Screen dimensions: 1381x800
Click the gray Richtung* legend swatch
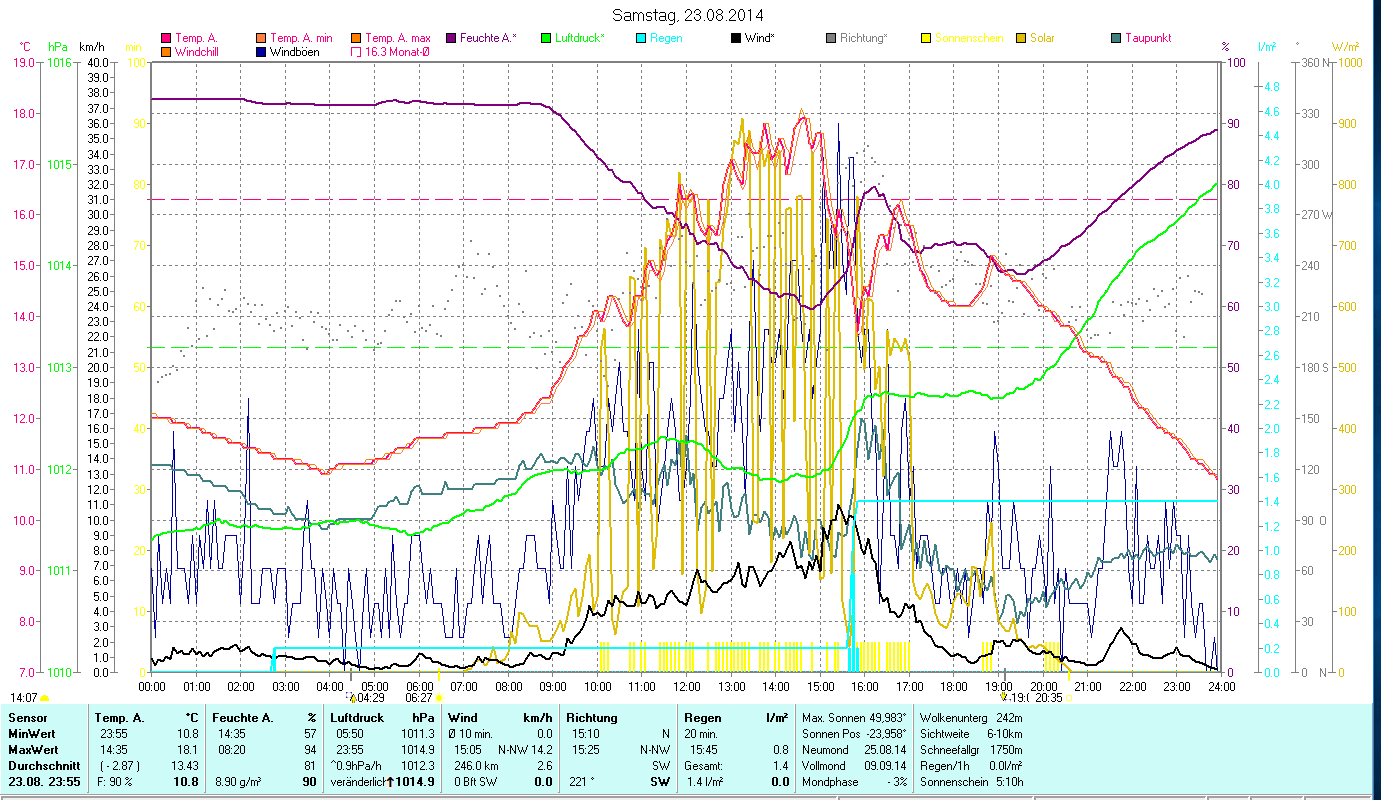point(831,38)
